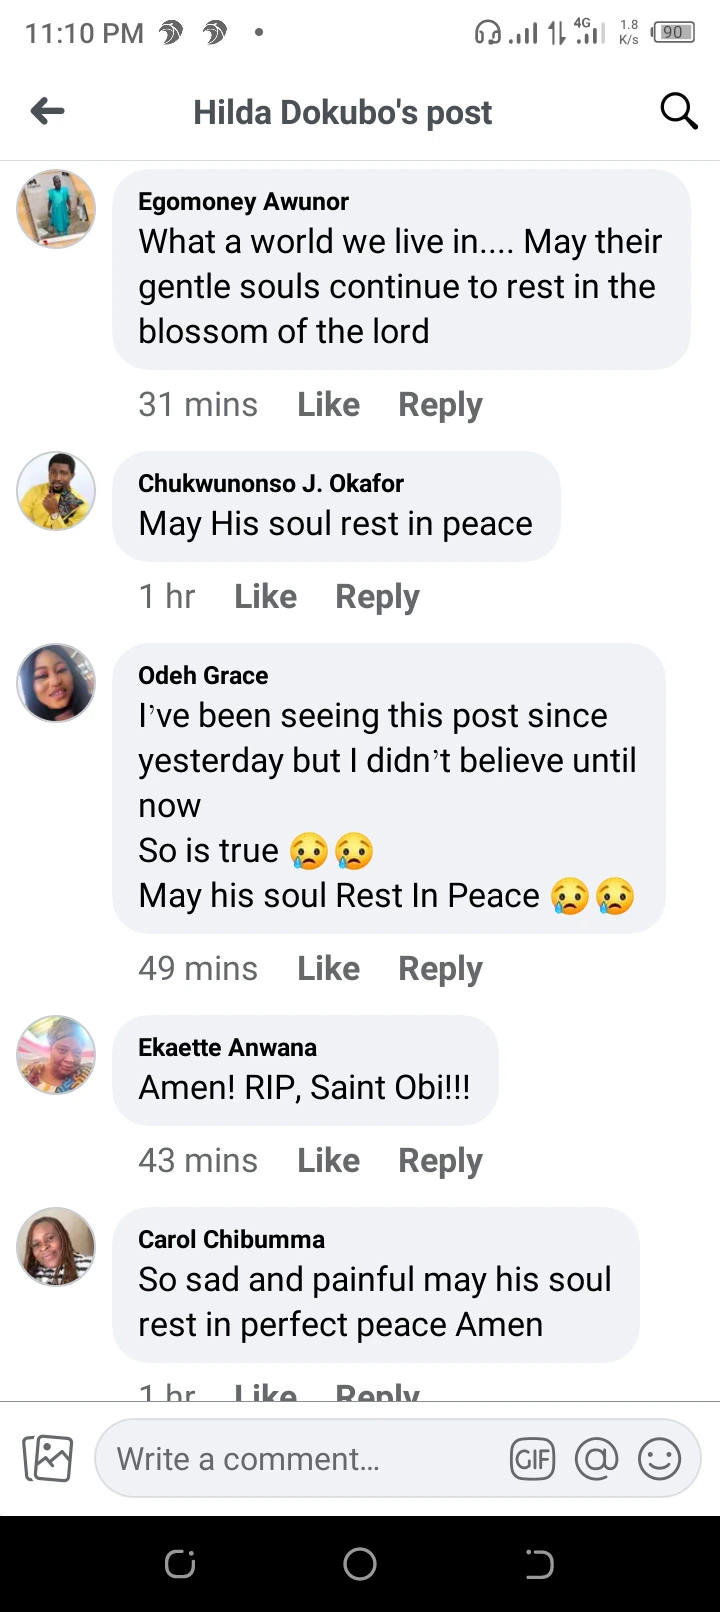Tap the GIF picker icon
This screenshot has height=1612, width=720.
532,1459
